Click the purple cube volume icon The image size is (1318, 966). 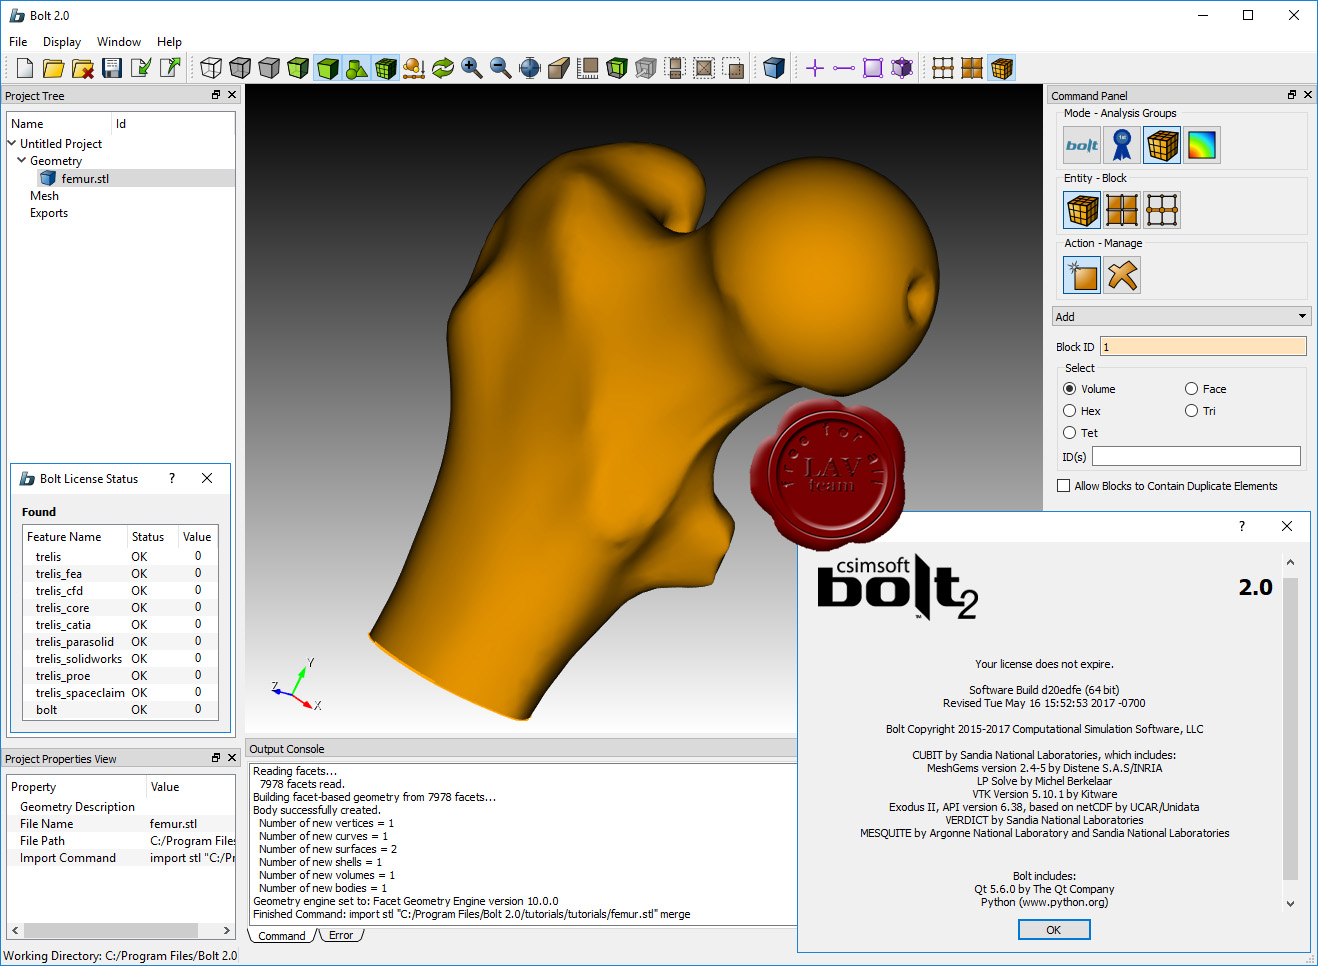(x=902, y=68)
